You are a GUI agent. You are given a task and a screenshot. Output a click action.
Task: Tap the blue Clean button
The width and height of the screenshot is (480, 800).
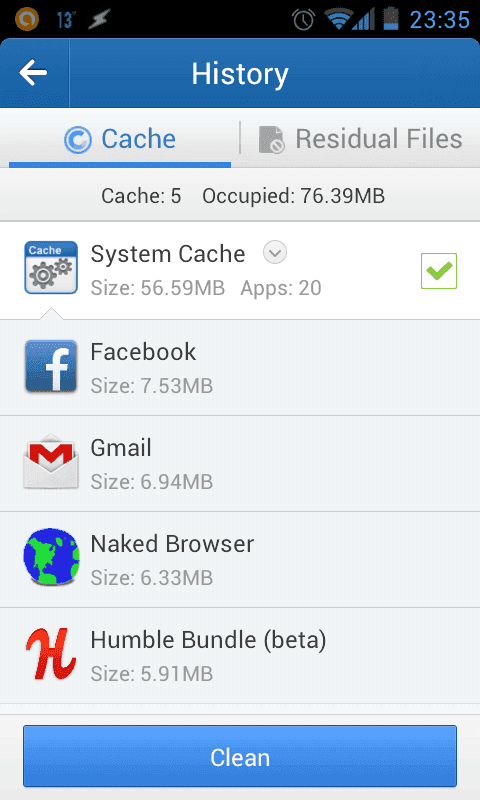[240, 756]
